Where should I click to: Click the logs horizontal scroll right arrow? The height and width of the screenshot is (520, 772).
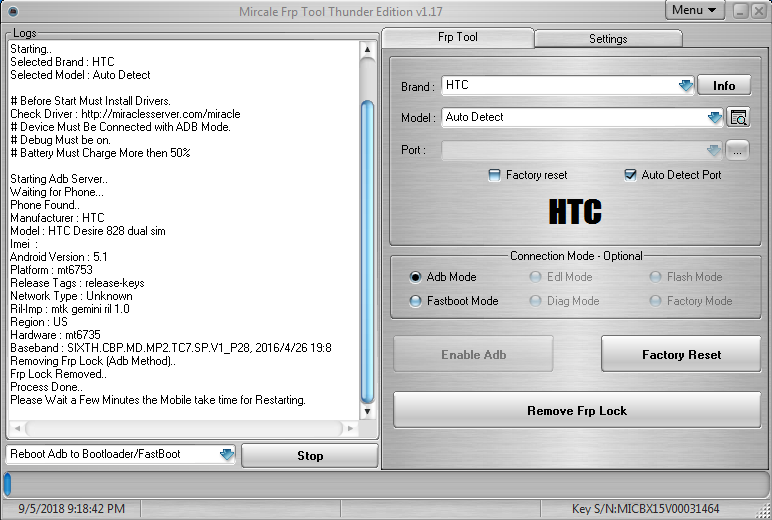[x=350, y=428]
